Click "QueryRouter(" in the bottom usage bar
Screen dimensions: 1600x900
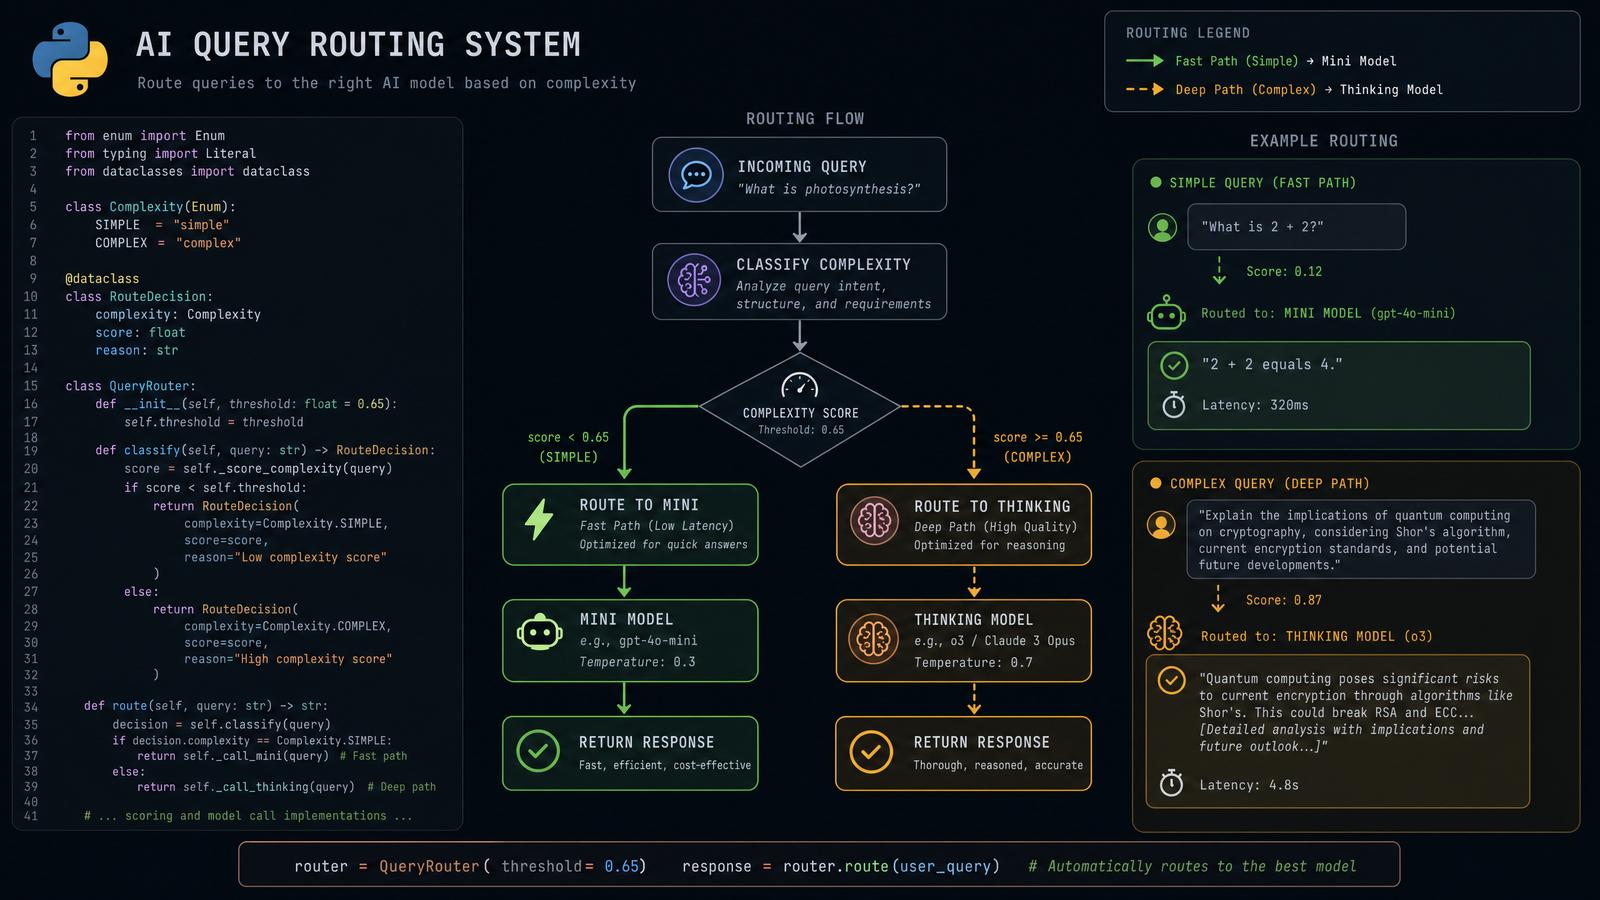coord(434,867)
